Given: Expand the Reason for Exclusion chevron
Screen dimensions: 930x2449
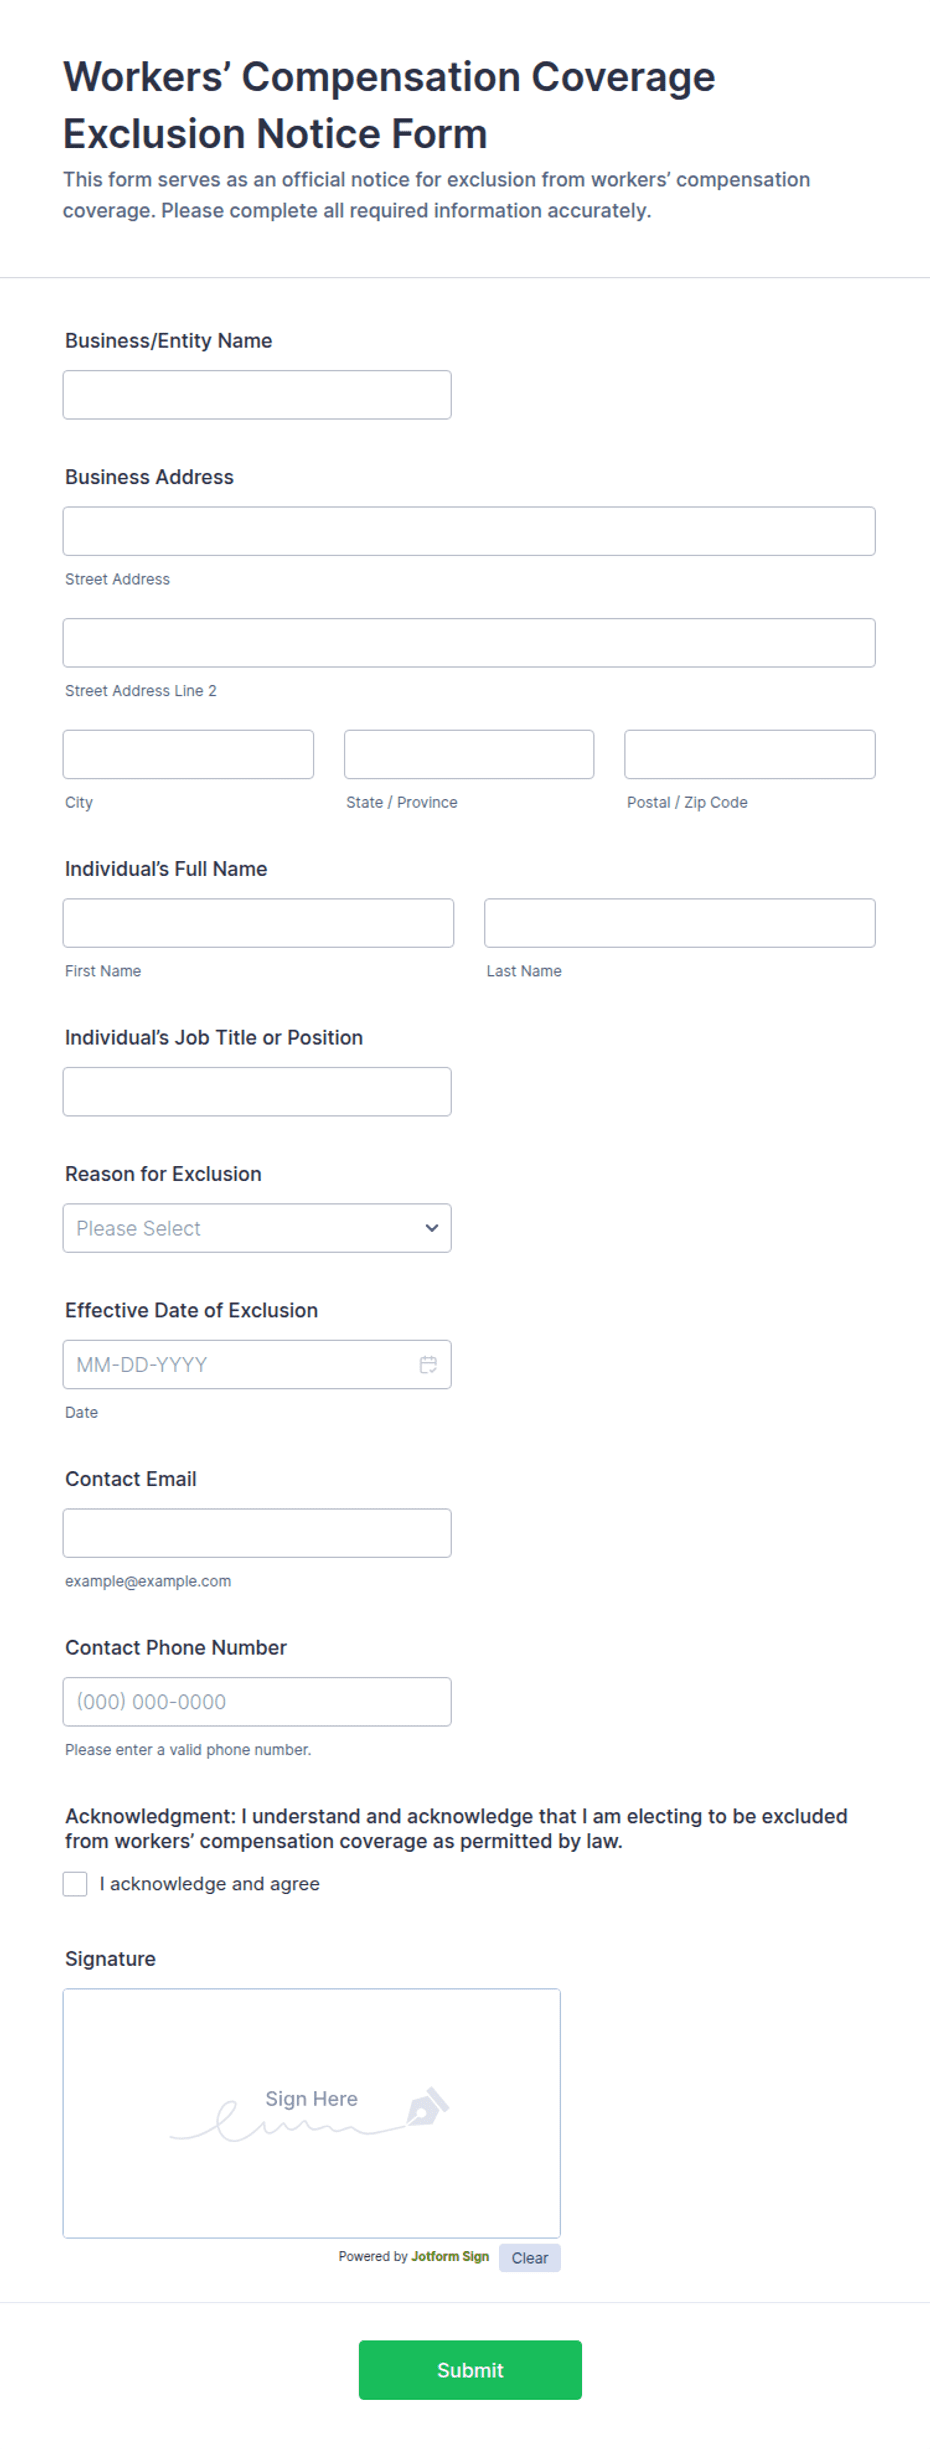Looking at the screenshot, I should click(432, 1228).
